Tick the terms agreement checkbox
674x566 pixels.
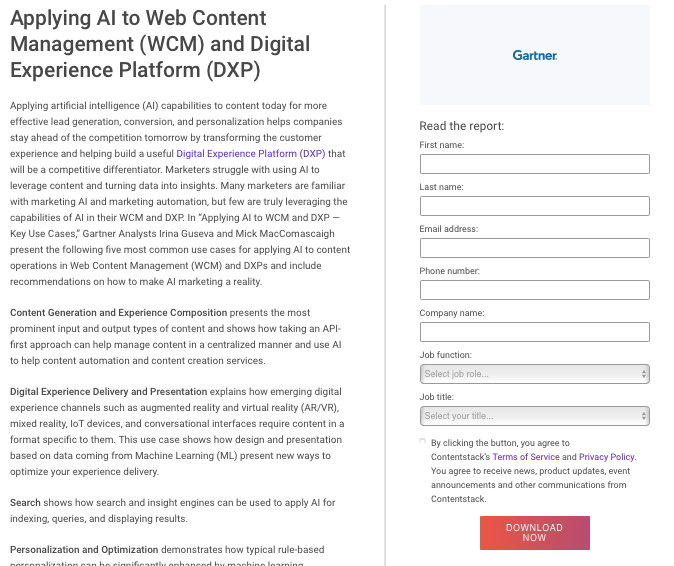tap(423, 441)
